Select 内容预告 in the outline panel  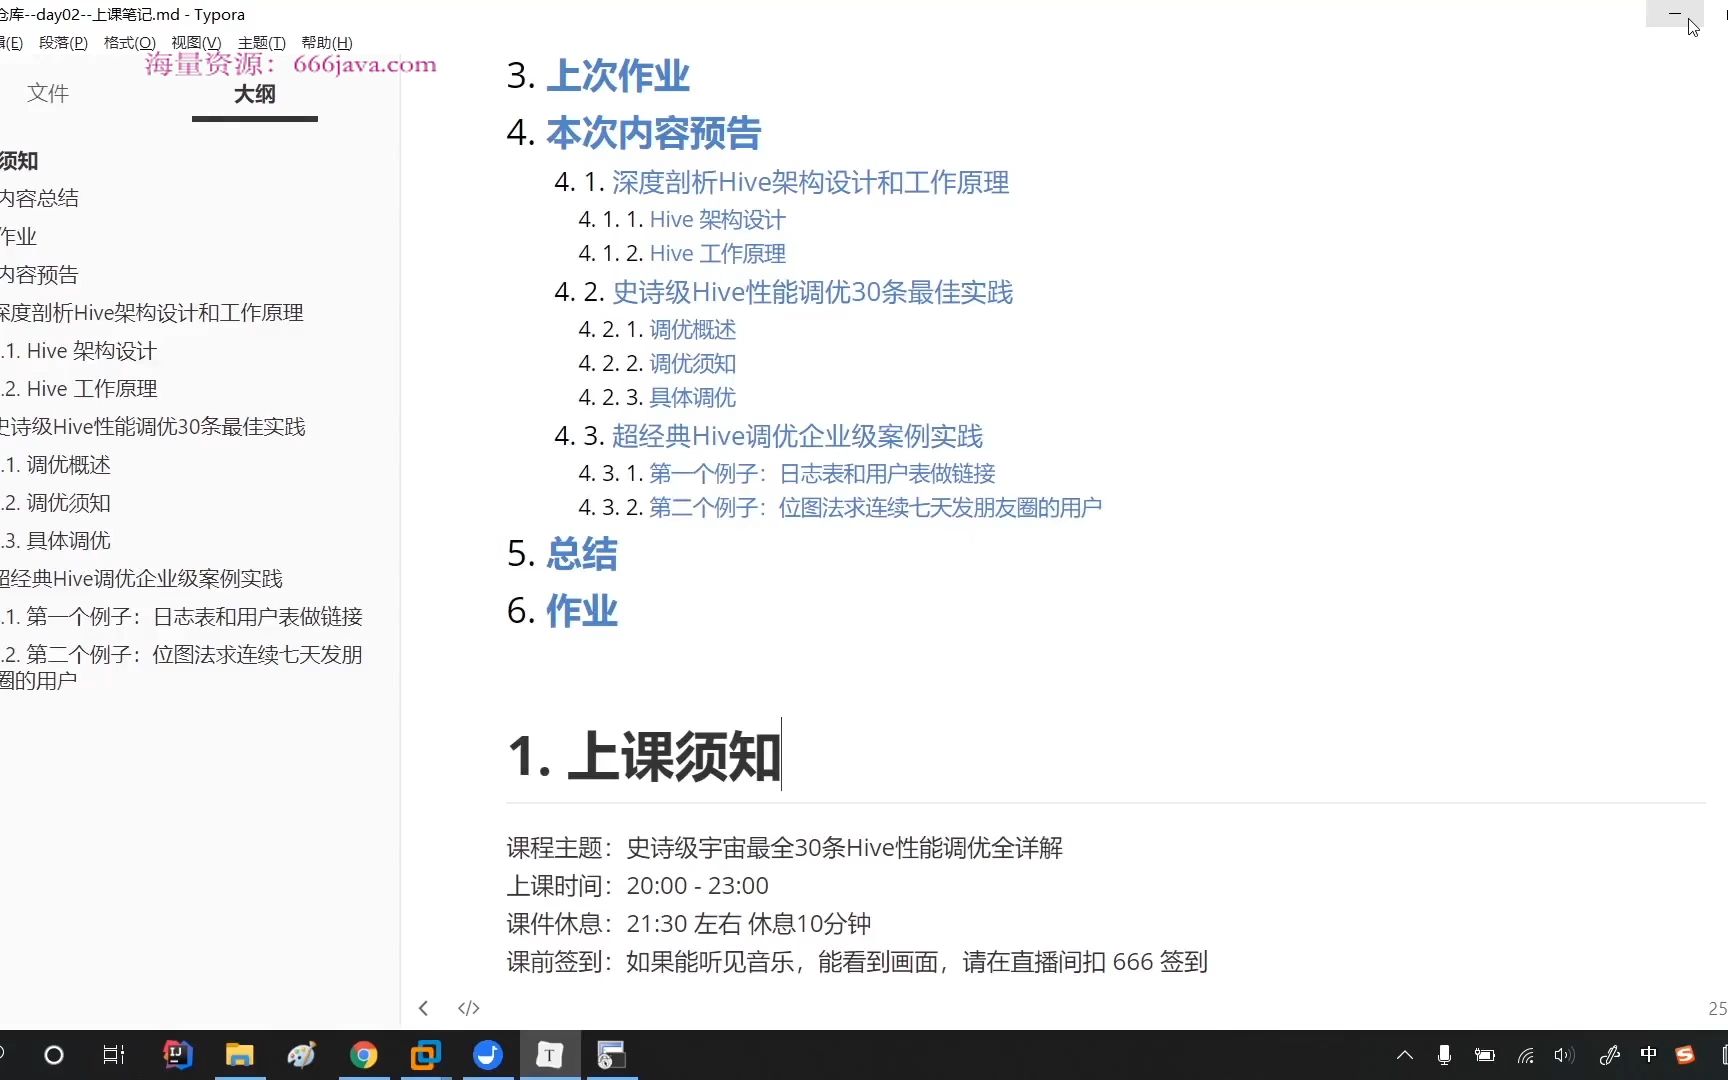point(39,274)
